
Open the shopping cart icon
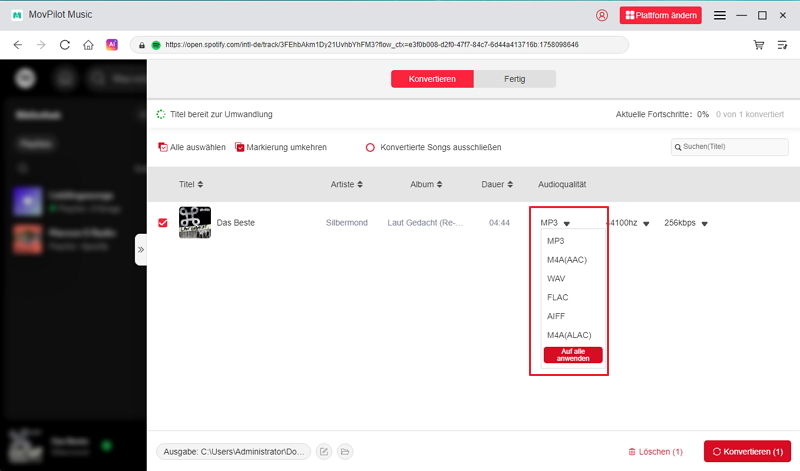click(759, 45)
